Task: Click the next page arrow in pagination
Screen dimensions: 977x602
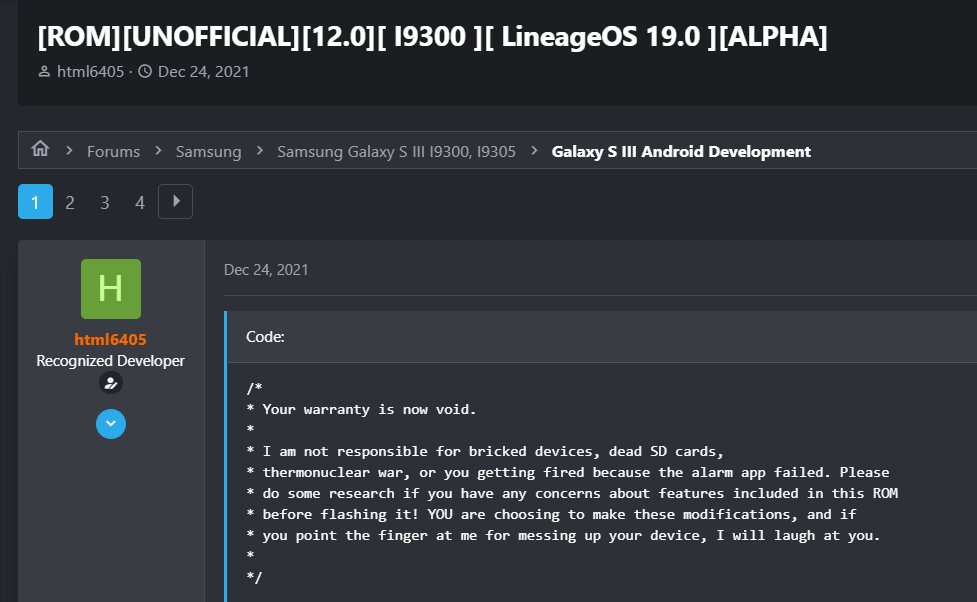Action: point(175,201)
